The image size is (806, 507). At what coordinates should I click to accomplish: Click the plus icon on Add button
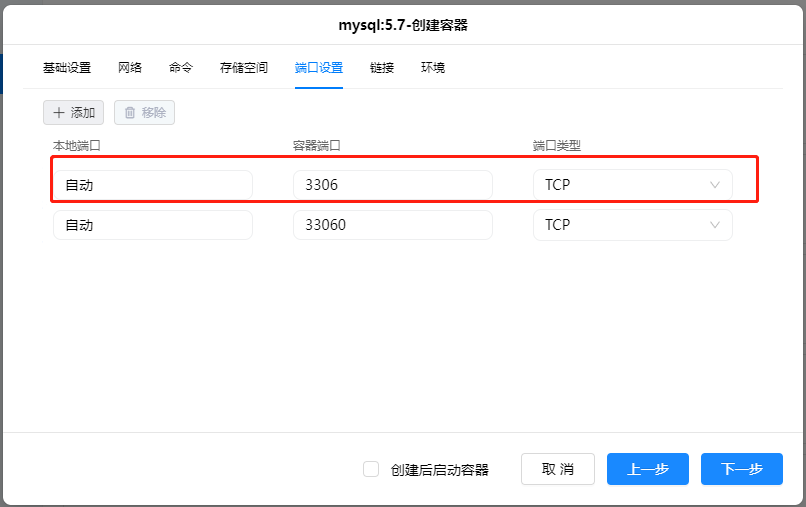point(58,113)
